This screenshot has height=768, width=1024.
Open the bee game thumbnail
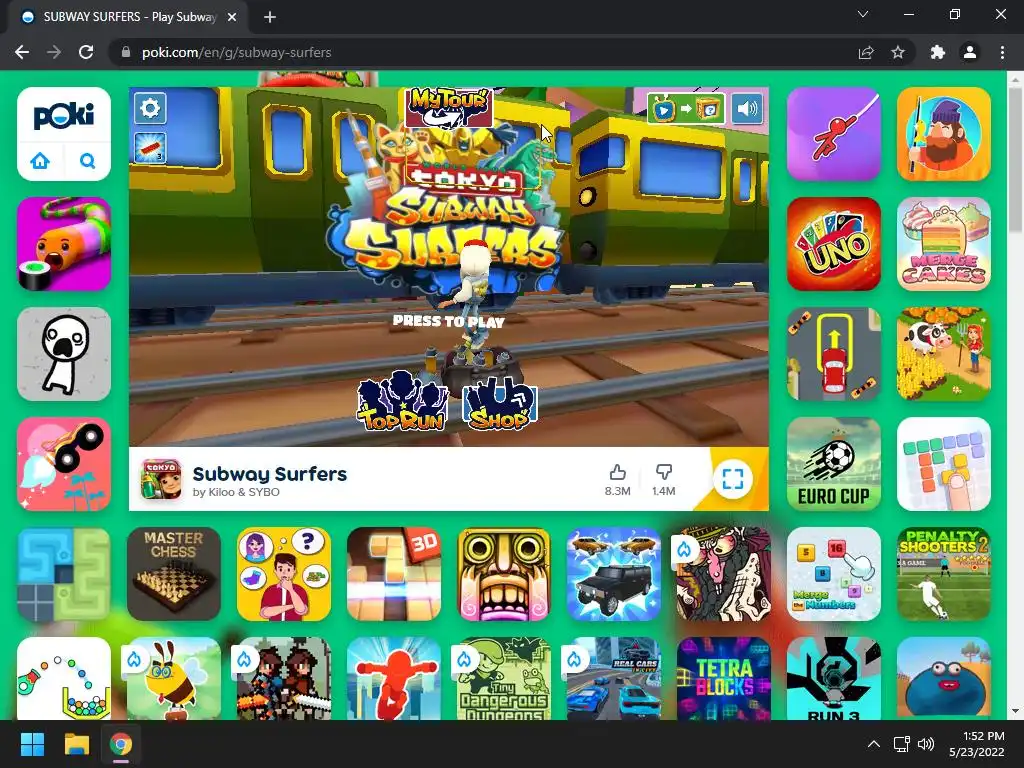tap(174, 679)
